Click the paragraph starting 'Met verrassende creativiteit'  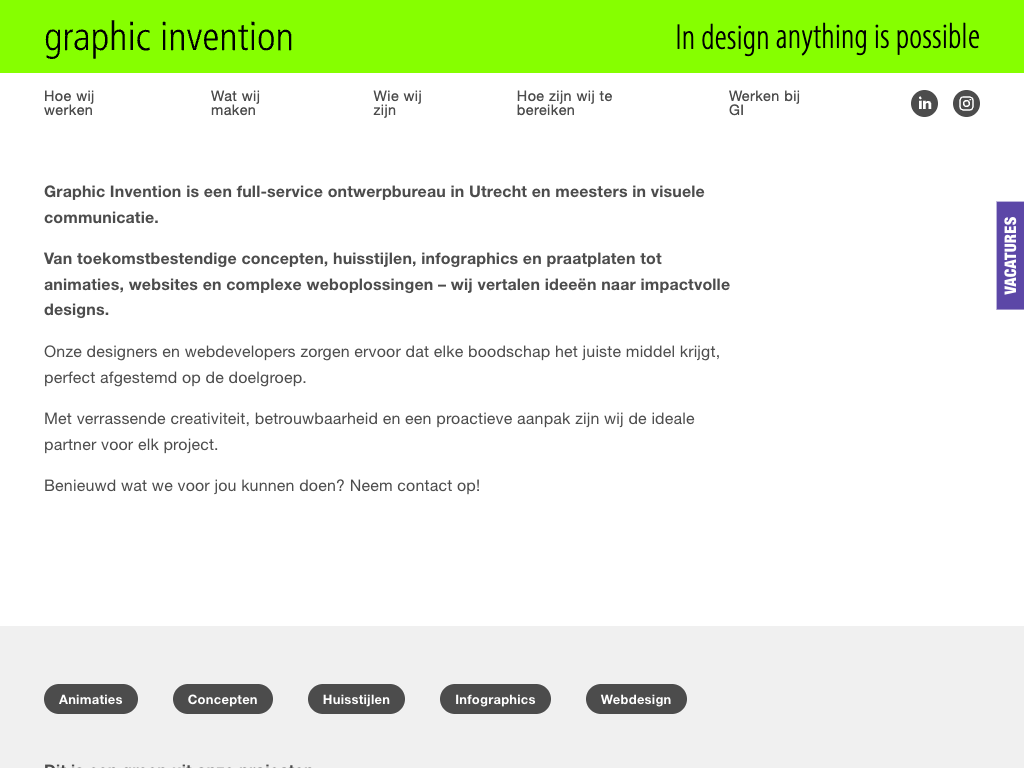369,431
